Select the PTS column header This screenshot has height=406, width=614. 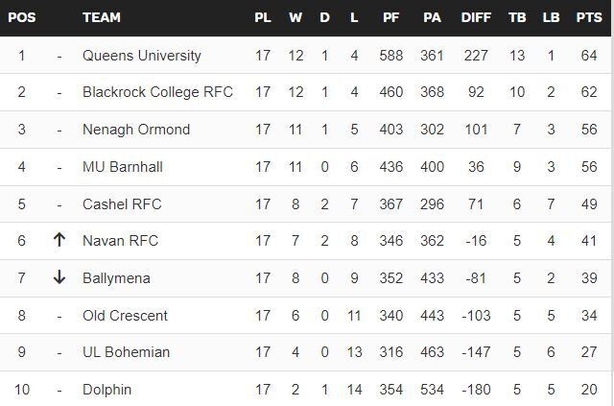[589, 18]
